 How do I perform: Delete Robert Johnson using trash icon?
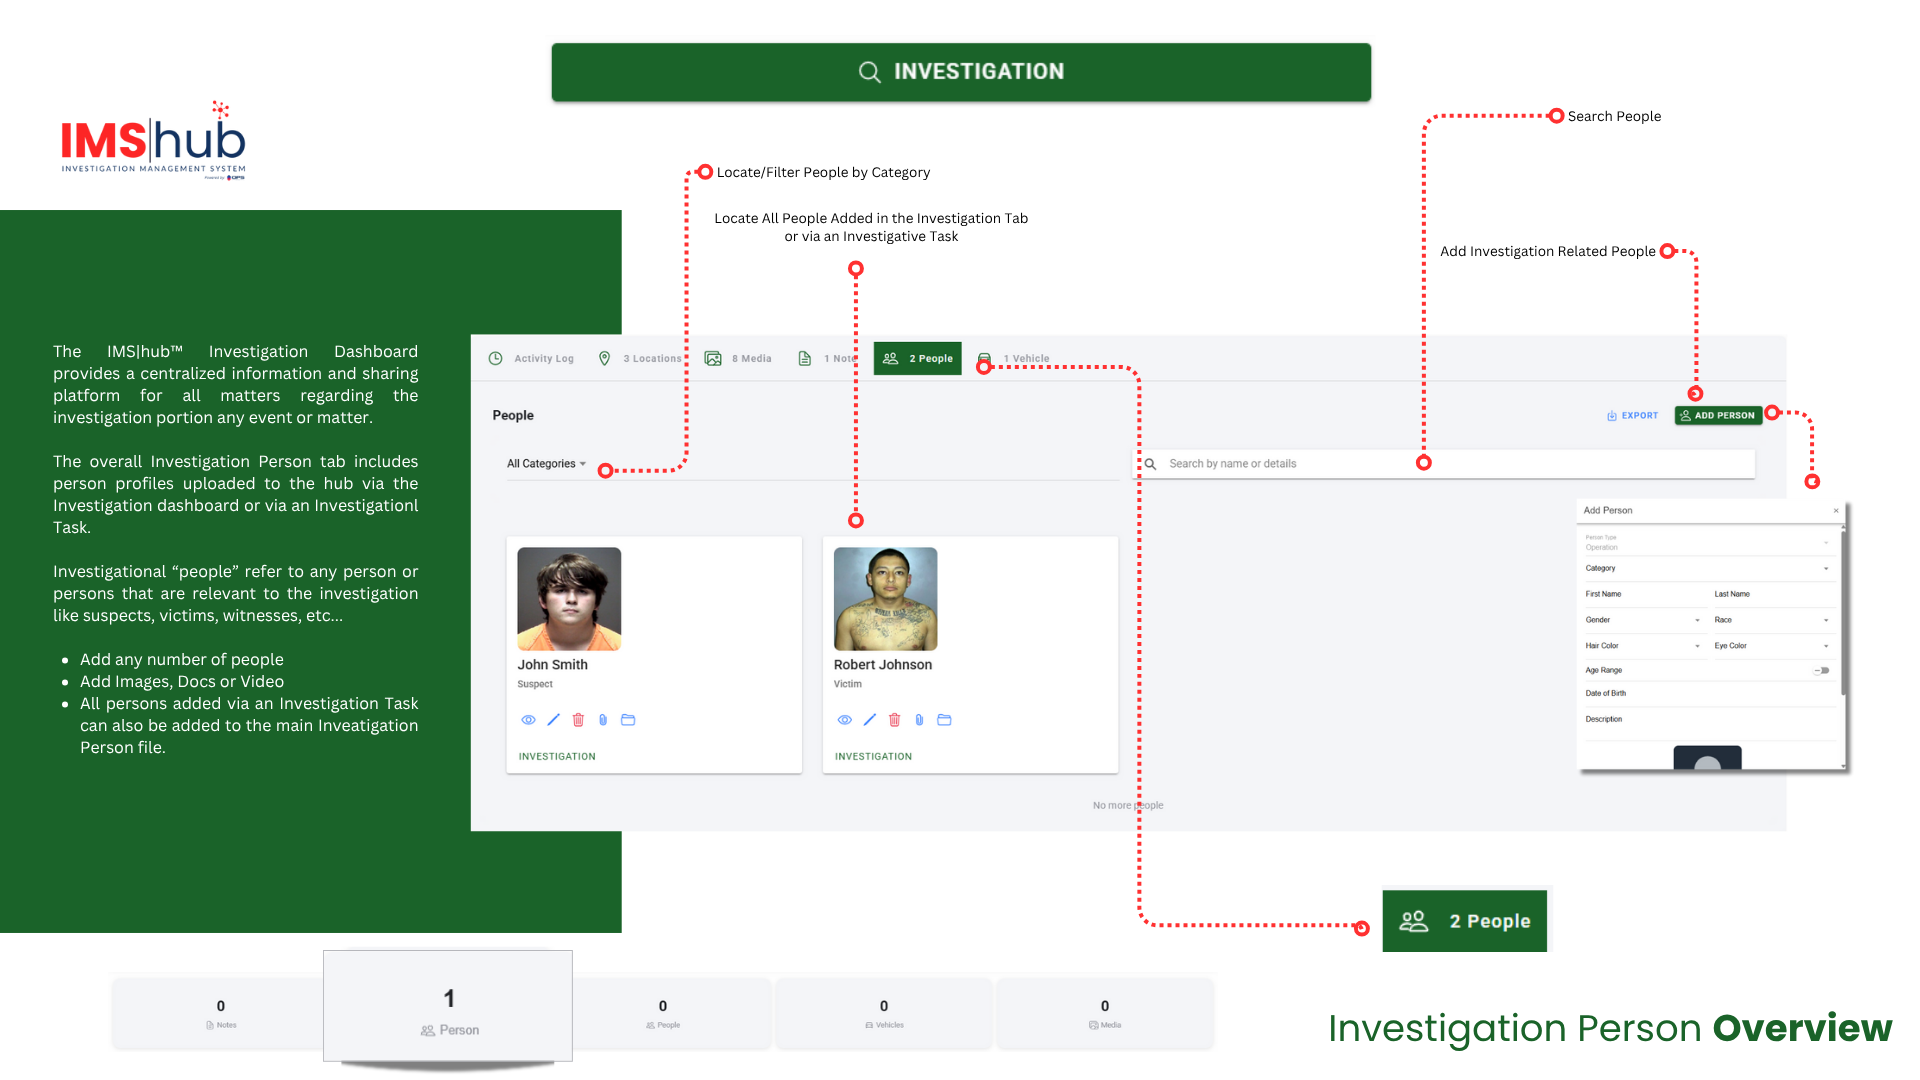pos(895,720)
